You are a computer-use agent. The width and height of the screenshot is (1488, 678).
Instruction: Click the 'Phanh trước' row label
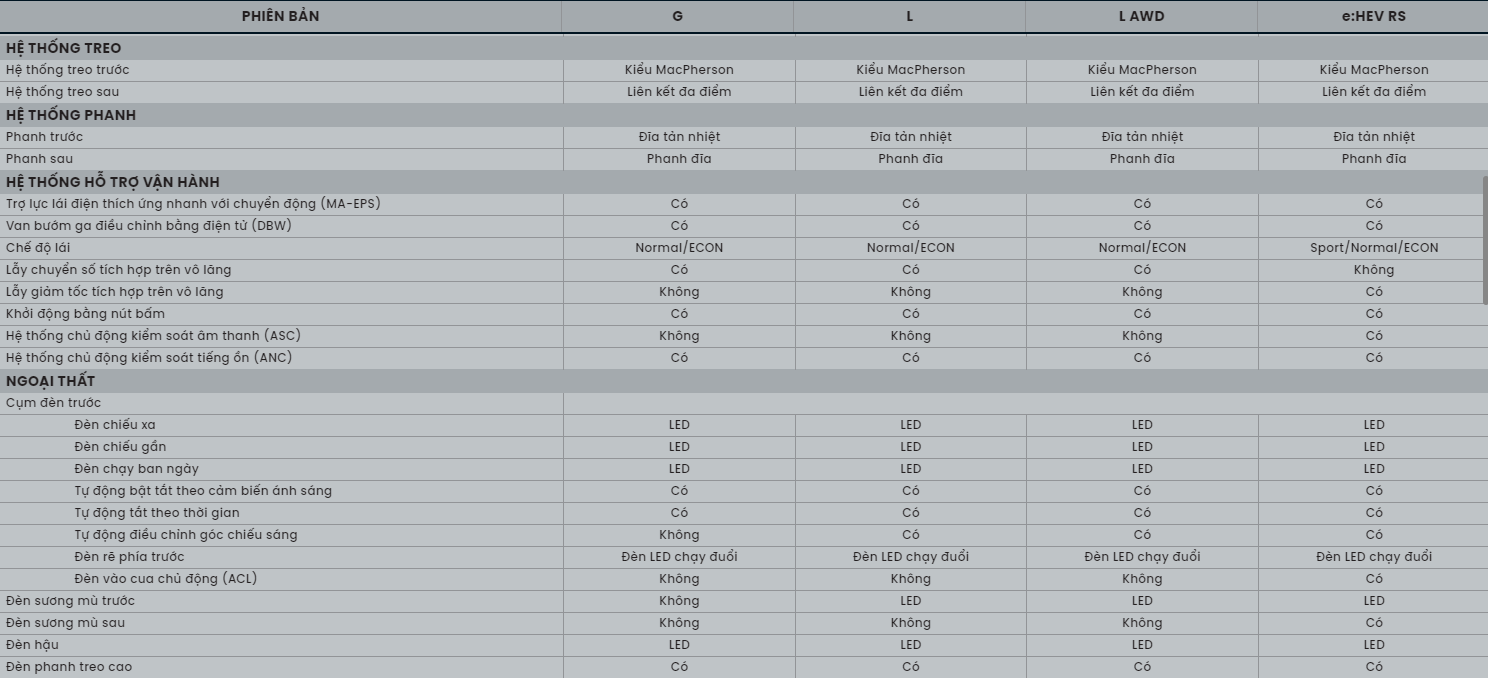44,137
